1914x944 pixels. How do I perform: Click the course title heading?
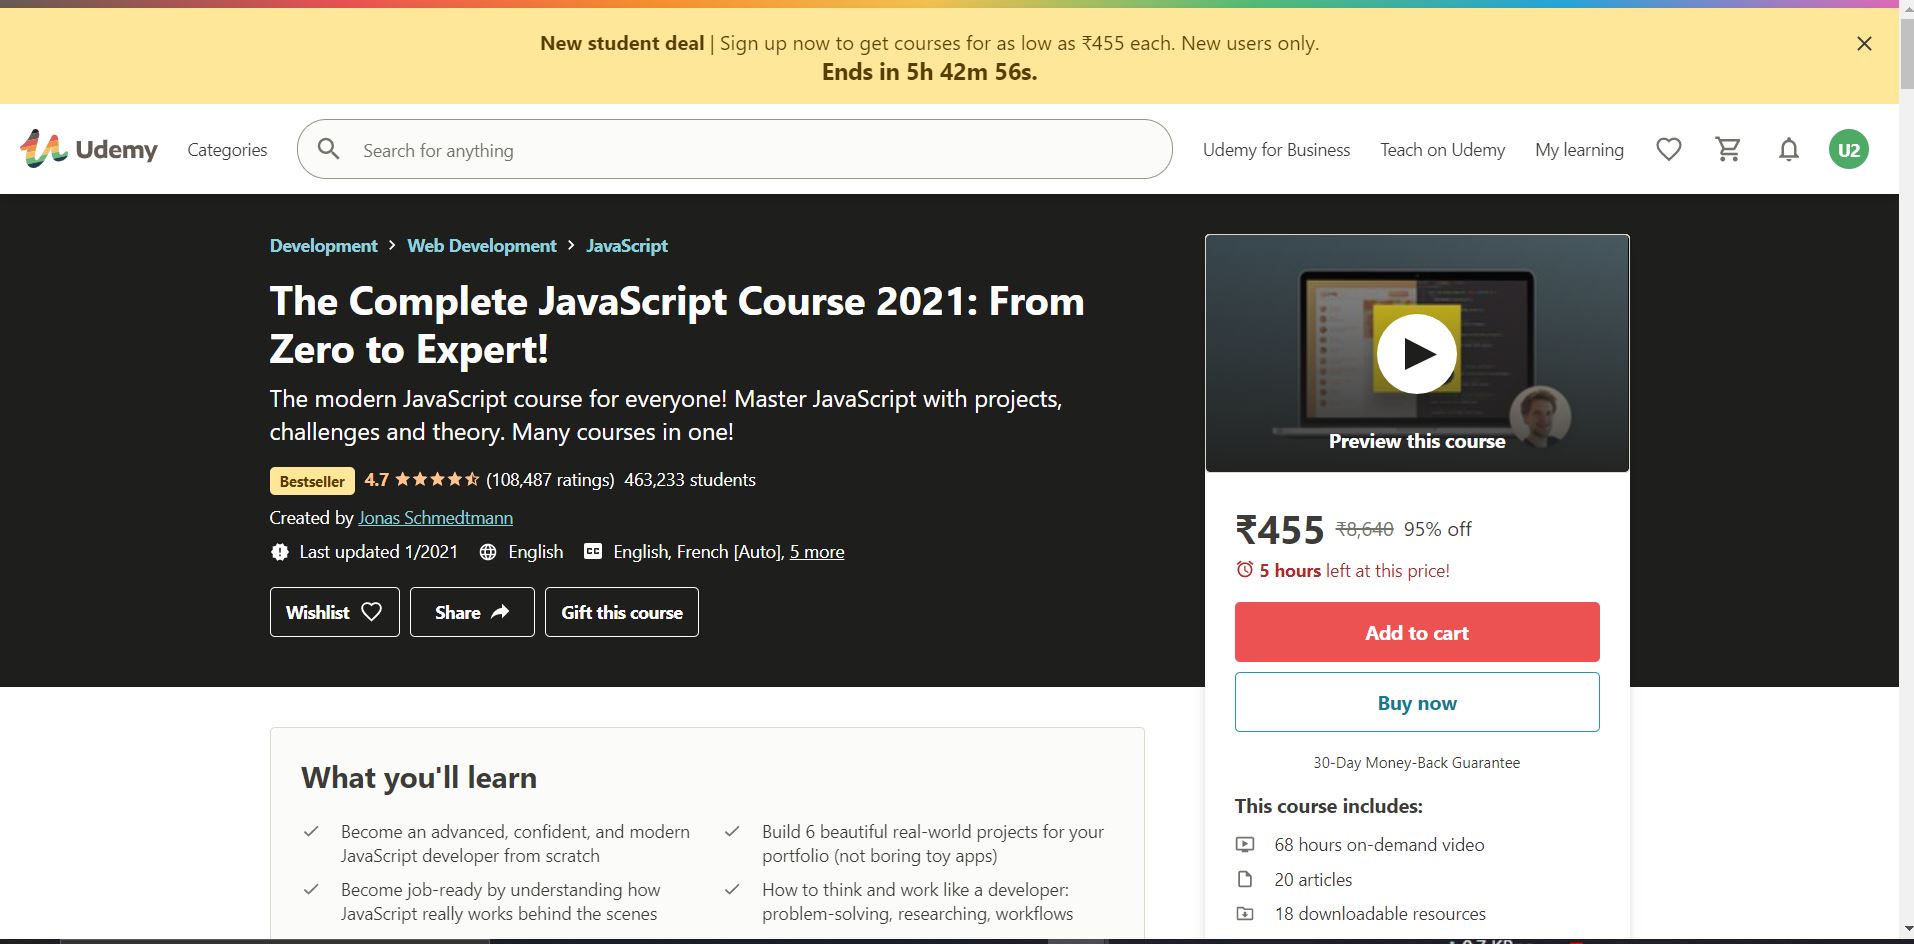pyautogui.click(x=677, y=325)
